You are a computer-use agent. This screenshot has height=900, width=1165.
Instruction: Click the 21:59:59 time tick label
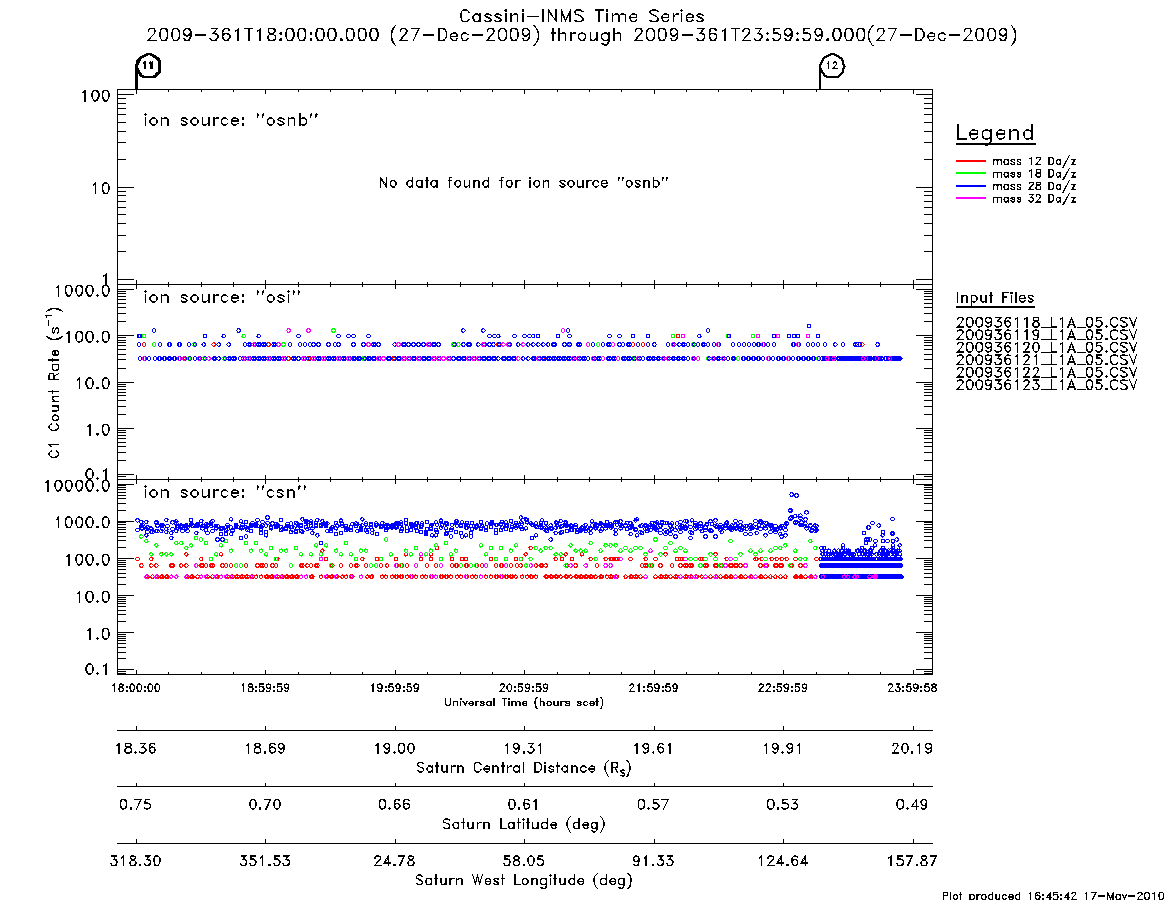click(x=653, y=688)
